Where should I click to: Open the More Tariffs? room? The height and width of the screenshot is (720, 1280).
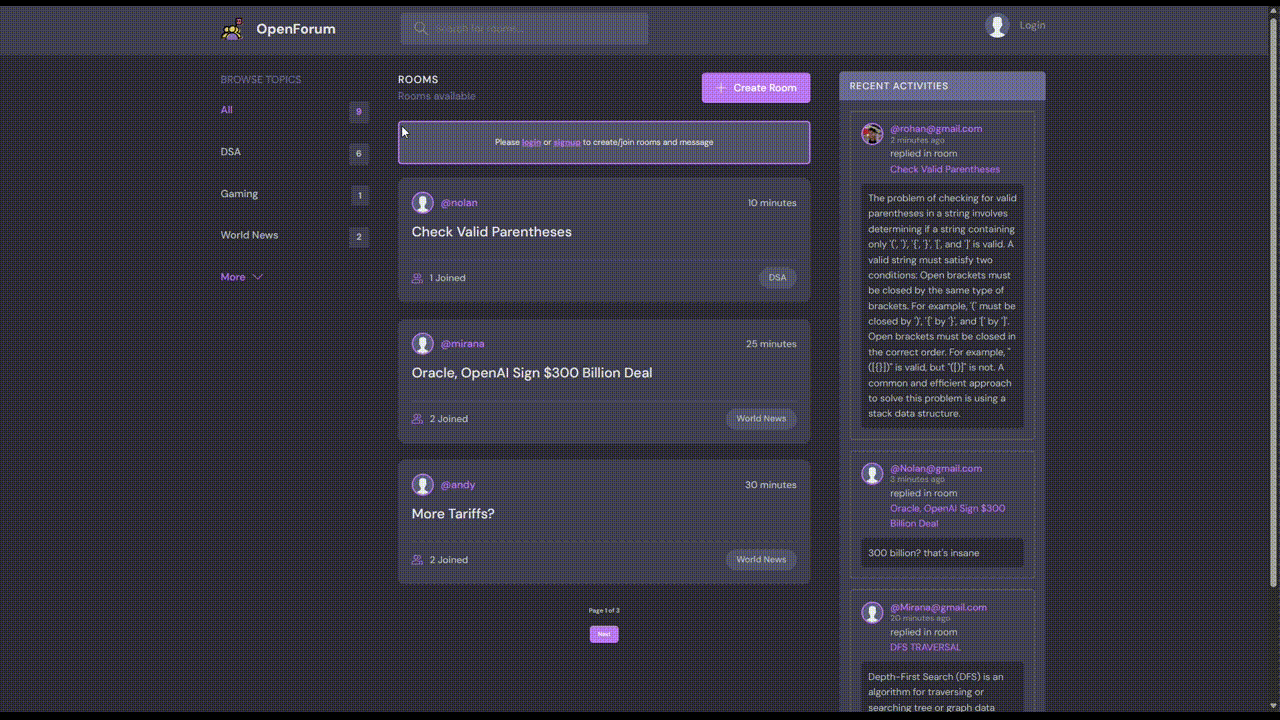[453, 514]
